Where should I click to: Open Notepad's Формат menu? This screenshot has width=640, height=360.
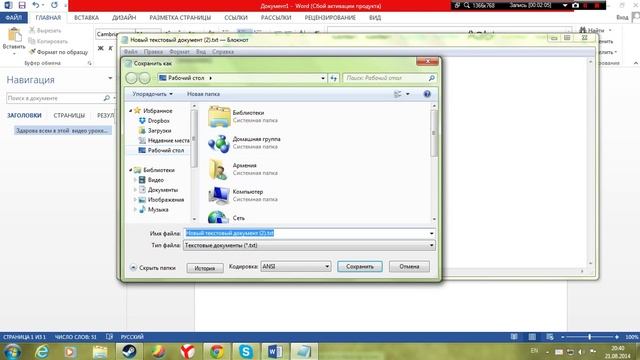(179, 52)
